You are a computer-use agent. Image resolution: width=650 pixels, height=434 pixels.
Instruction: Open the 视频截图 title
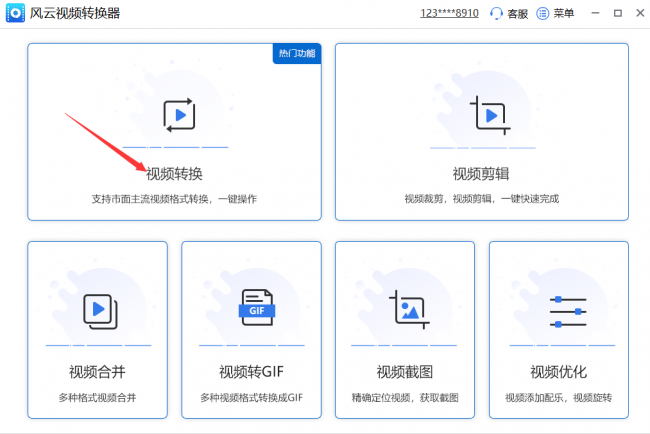tap(405, 372)
